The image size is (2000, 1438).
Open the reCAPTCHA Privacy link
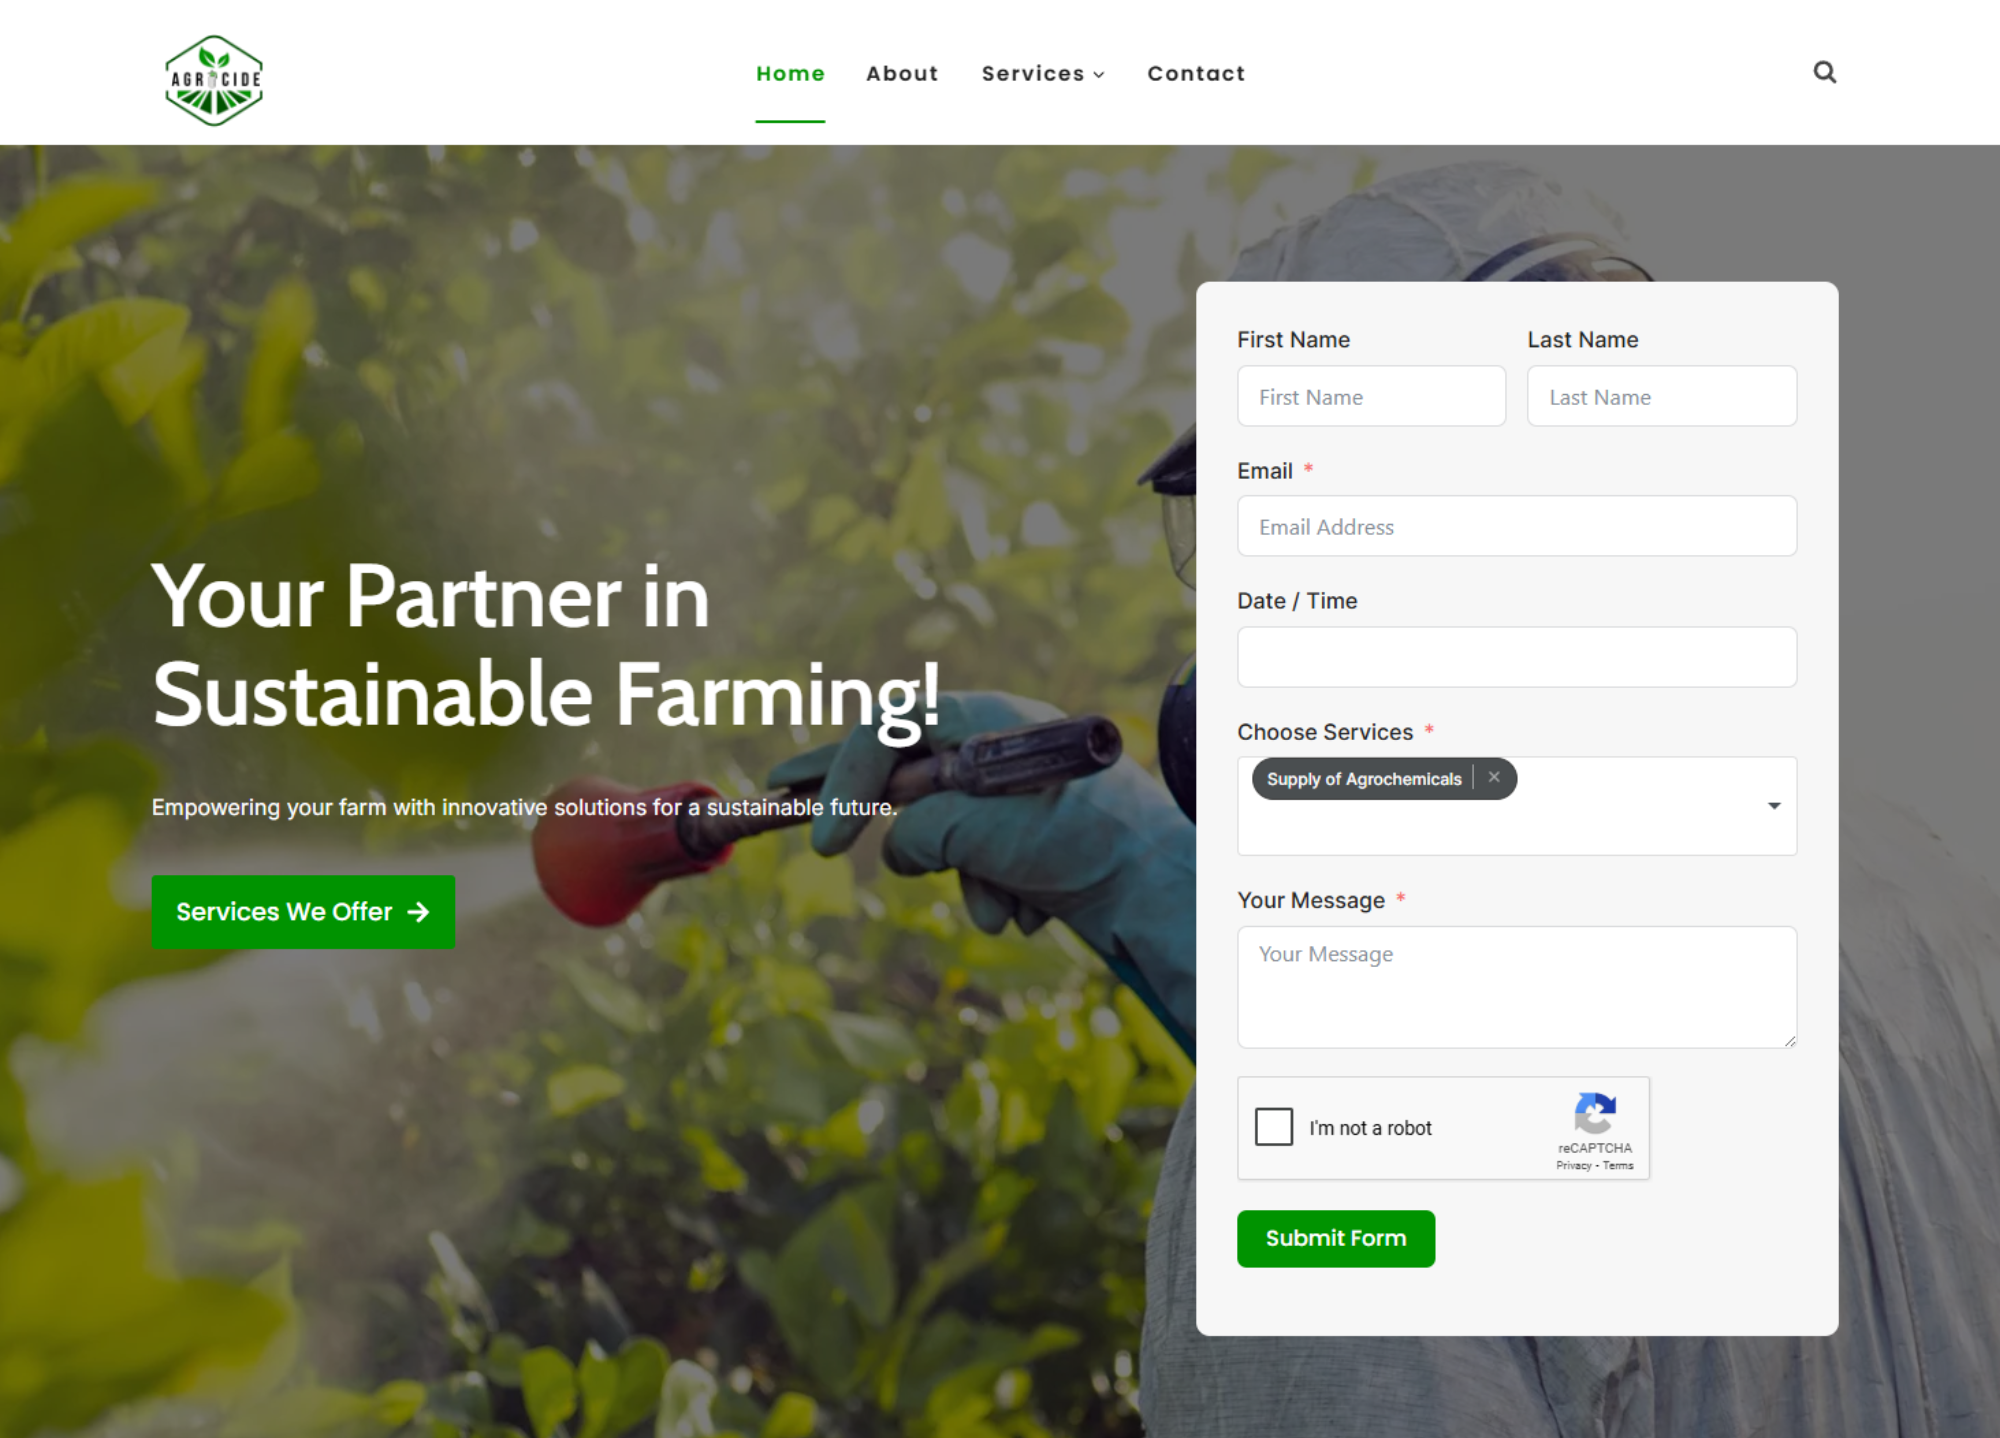pyautogui.click(x=1573, y=1165)
